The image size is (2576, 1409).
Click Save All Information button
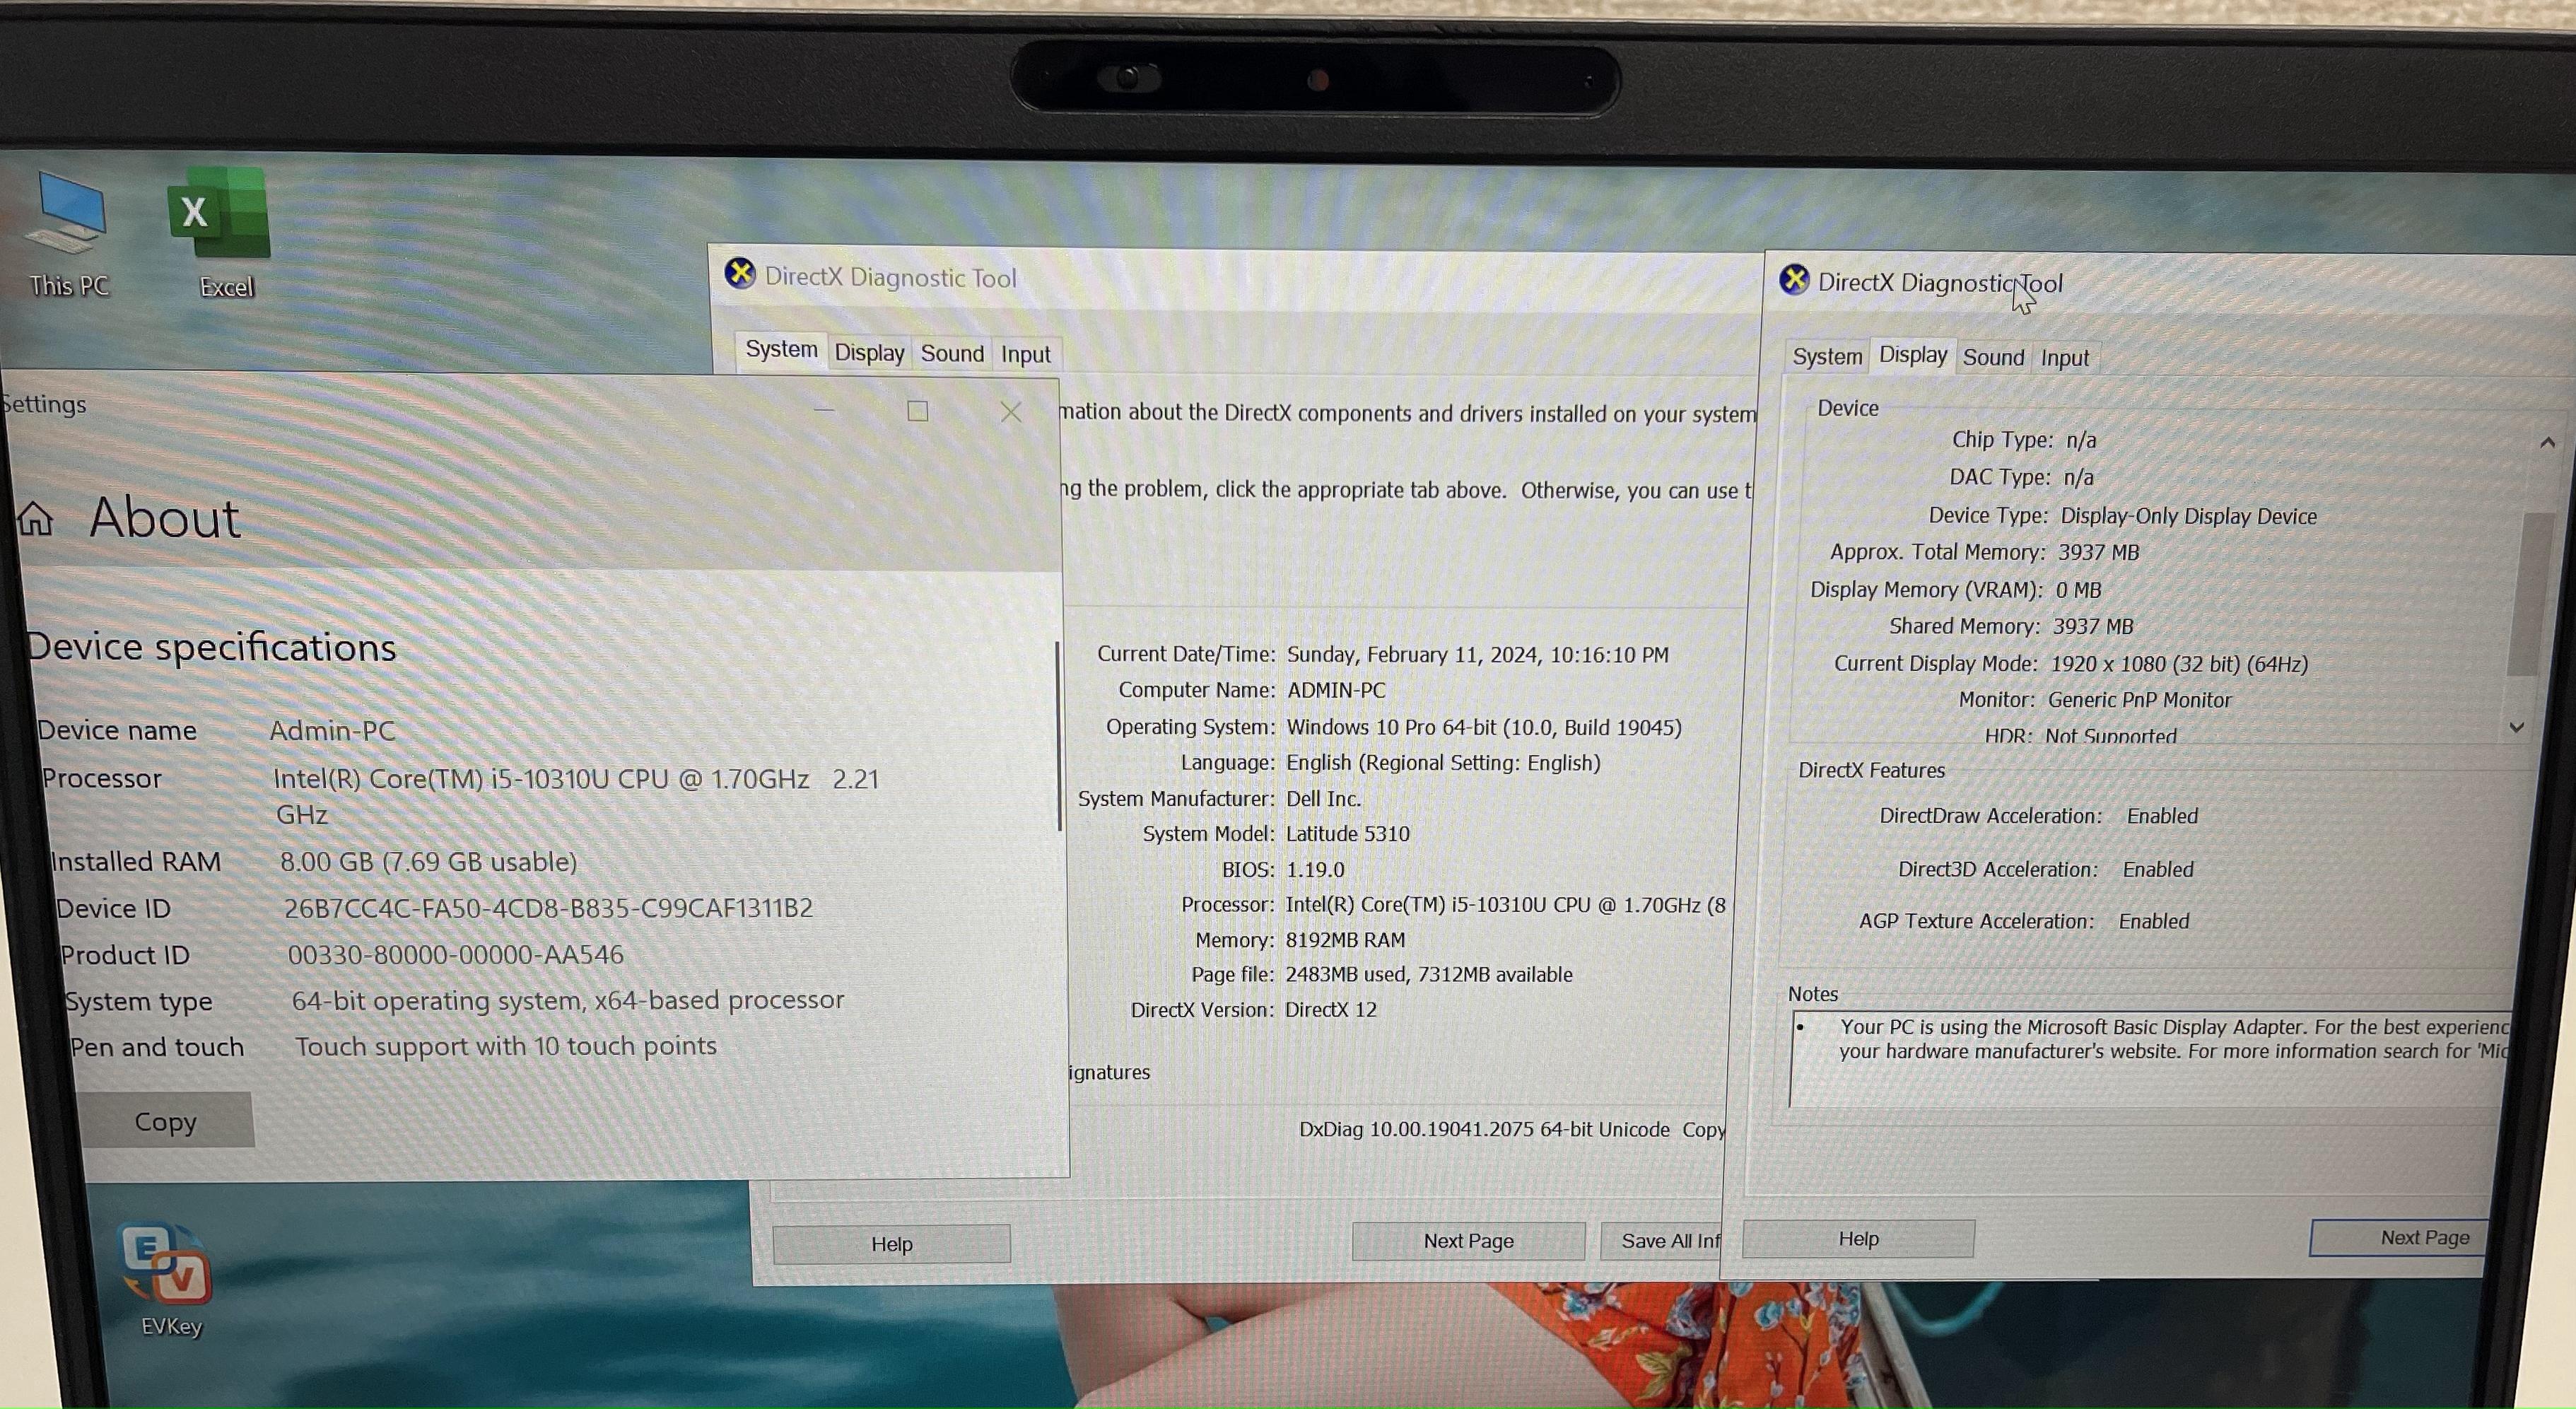[x=1662, y=1241]
